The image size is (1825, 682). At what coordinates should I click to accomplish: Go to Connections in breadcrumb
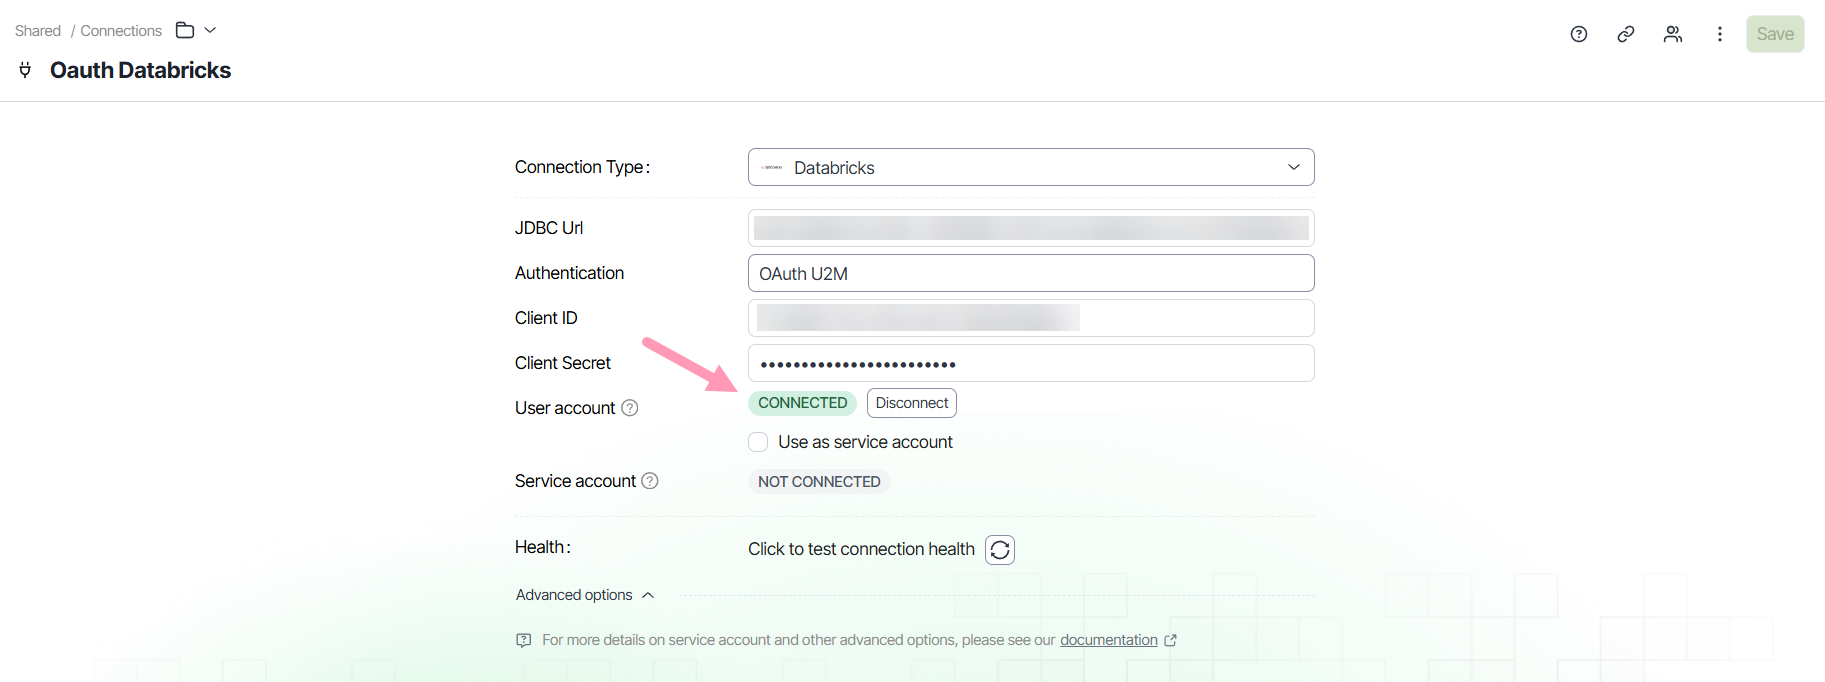(121, 31)
